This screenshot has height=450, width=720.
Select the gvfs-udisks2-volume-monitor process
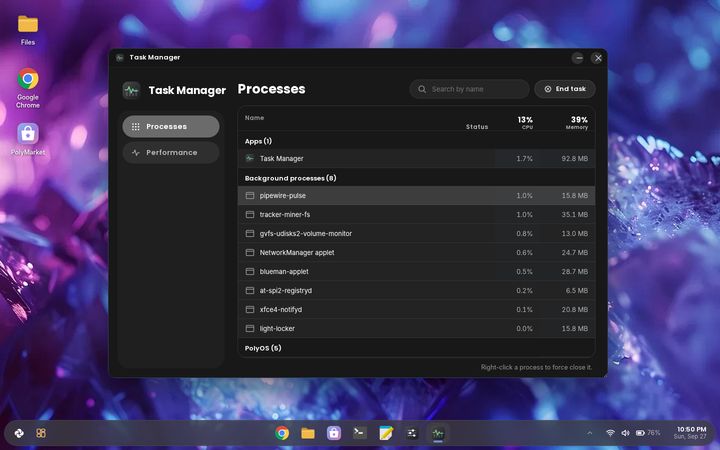(x=416, y=233)
